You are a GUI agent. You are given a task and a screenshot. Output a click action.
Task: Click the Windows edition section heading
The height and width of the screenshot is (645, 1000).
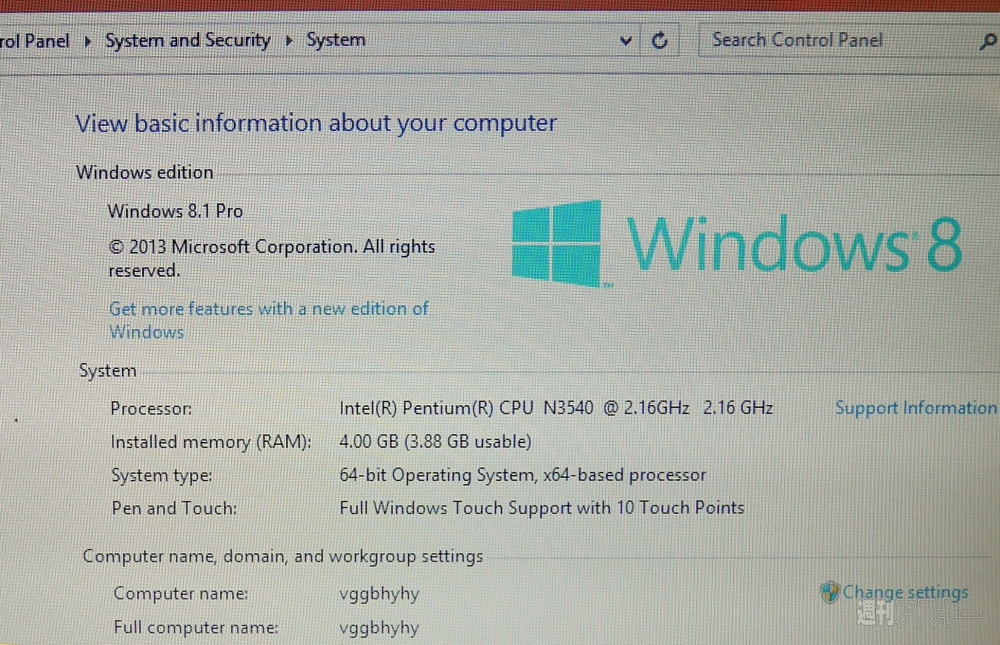145,172
